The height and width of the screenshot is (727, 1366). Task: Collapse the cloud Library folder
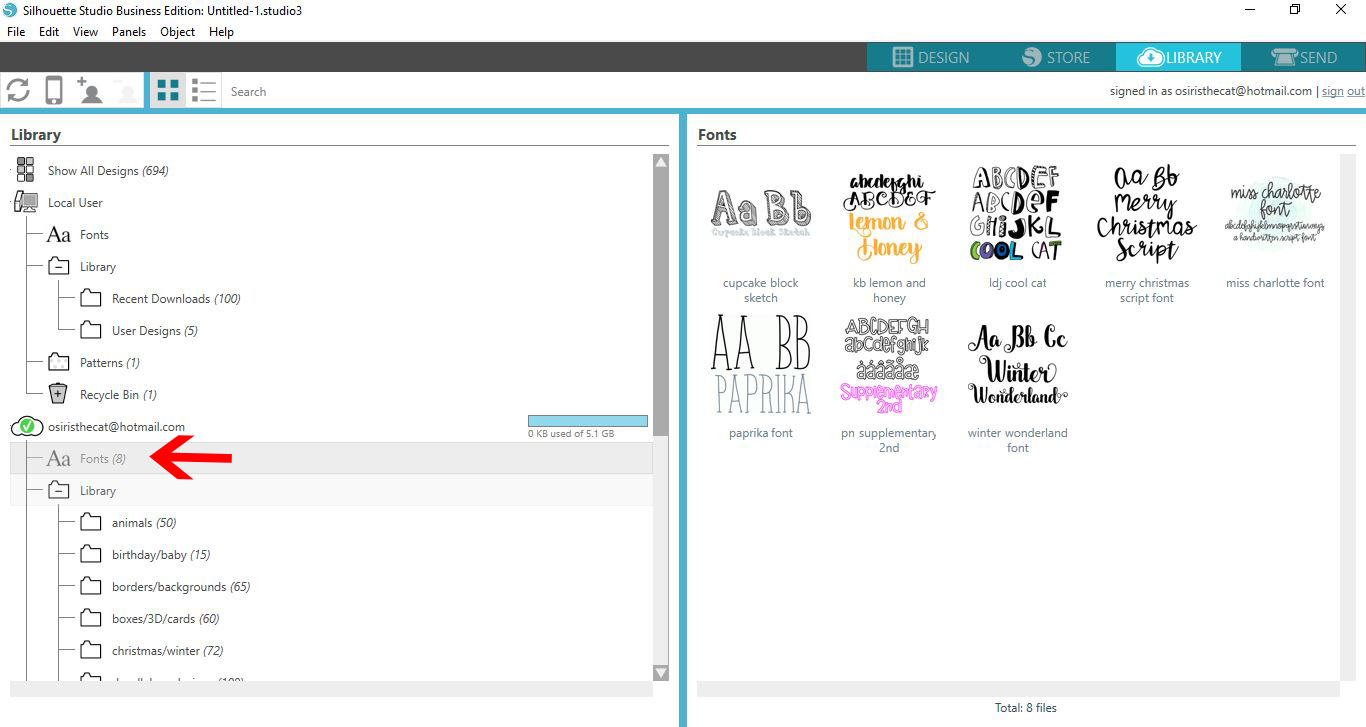coord(59,491)
